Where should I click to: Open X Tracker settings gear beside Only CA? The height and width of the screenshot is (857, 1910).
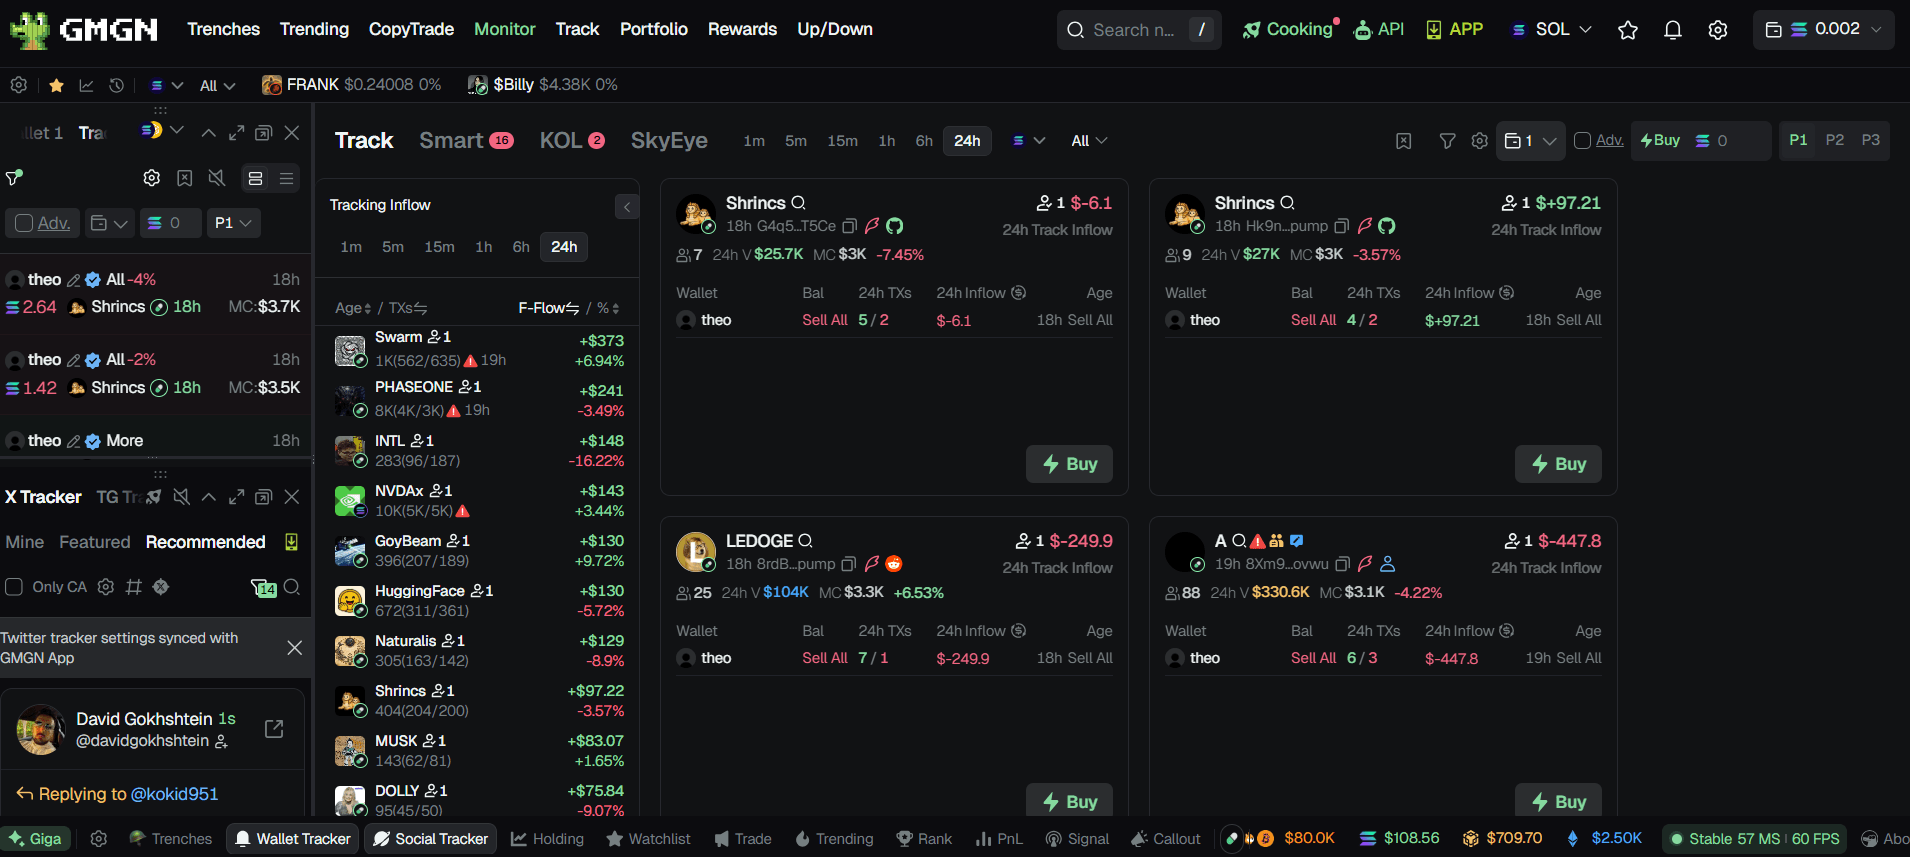coord(106,587)
